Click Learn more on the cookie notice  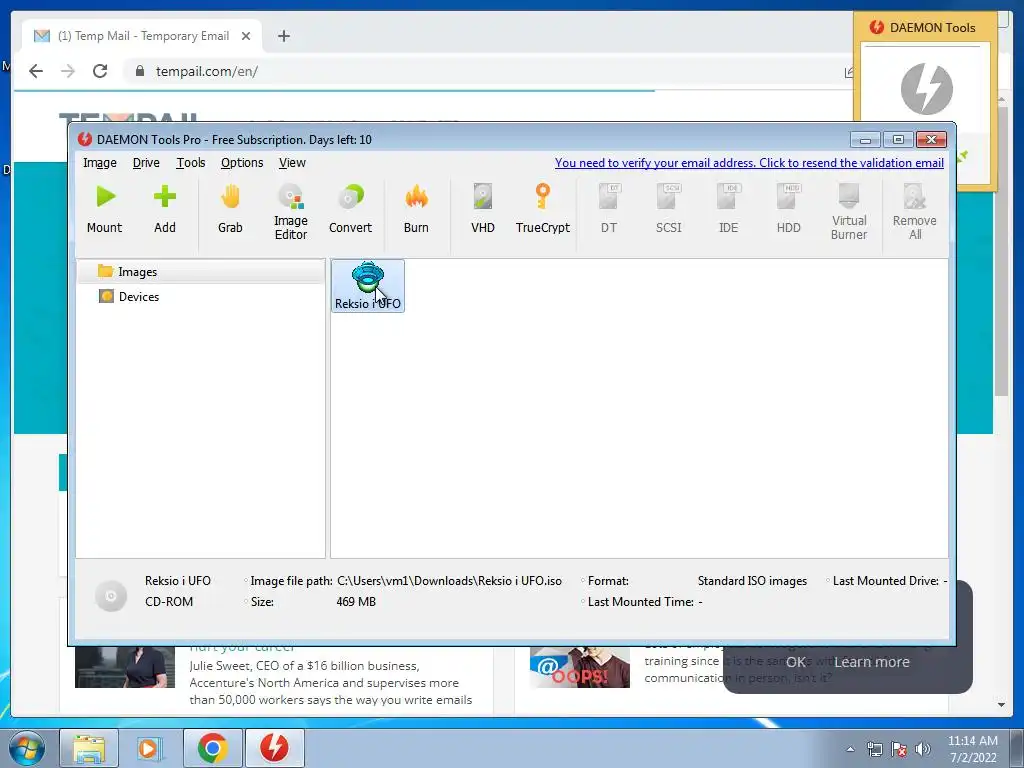tap(871, 662)
